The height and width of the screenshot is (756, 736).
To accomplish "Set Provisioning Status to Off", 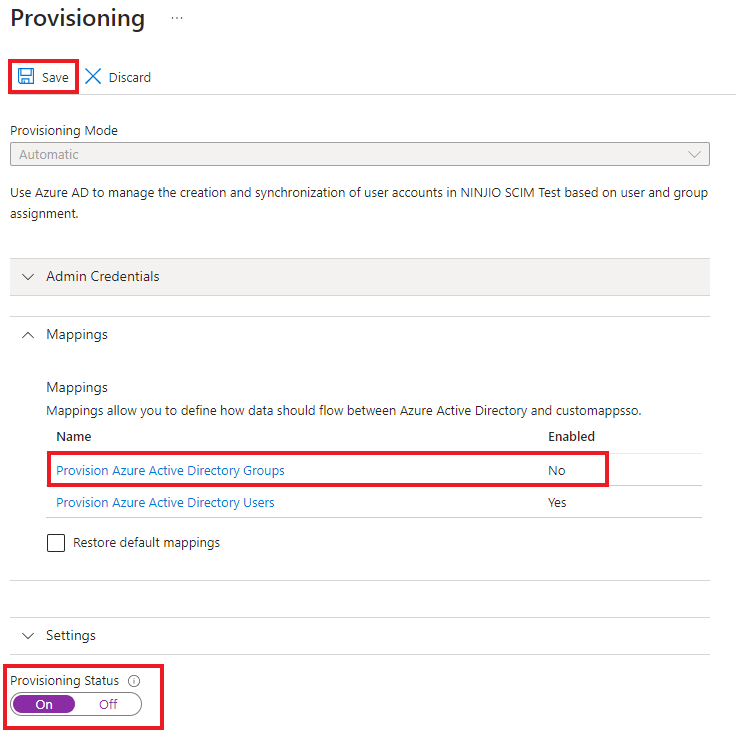I will [x=108, y=704].
